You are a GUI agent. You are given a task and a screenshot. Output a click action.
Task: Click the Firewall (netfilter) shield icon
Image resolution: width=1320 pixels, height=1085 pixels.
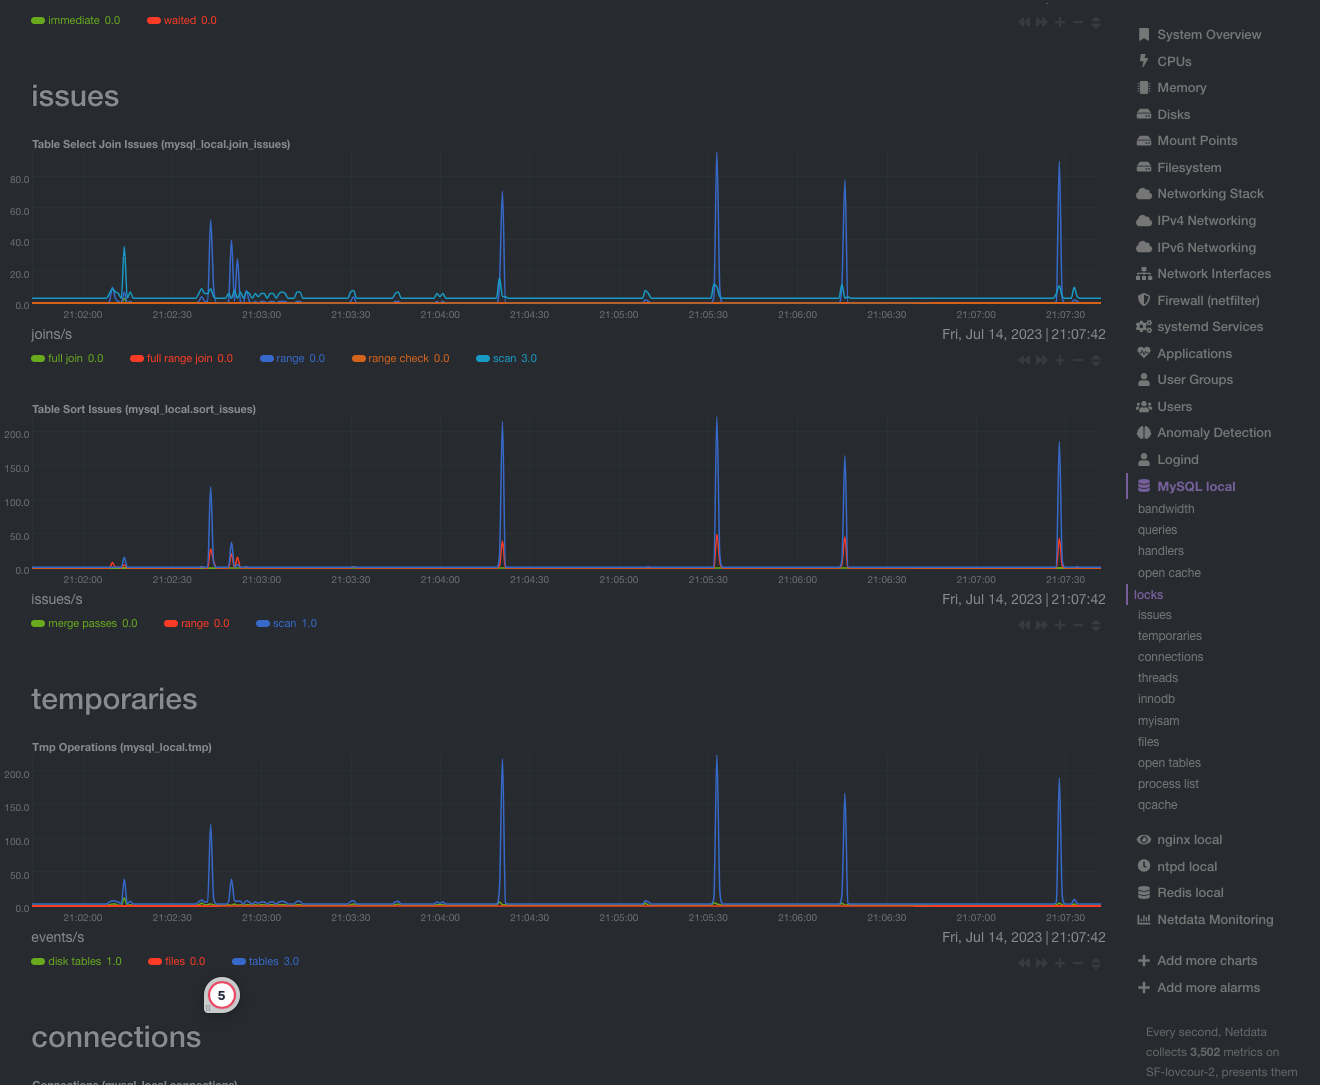[x=1144, y=300]
